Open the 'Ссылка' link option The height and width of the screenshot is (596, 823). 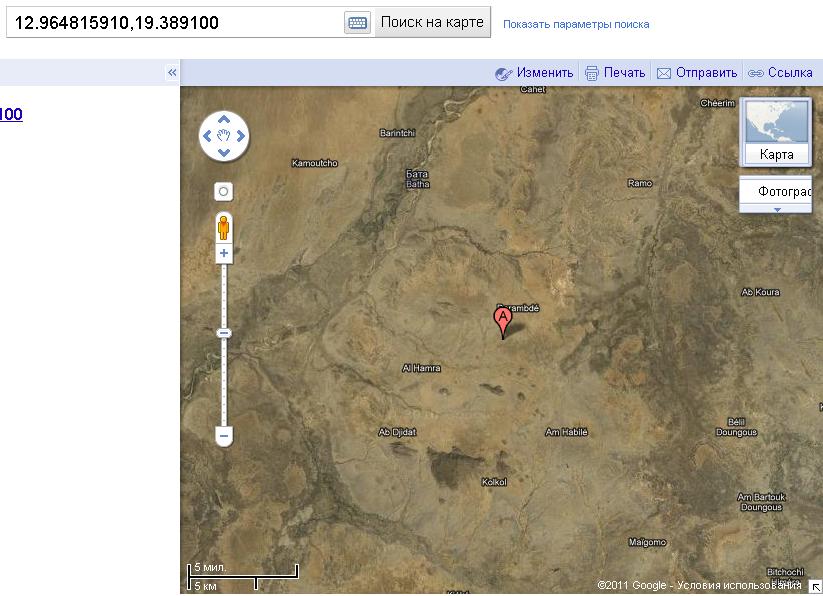790,72
